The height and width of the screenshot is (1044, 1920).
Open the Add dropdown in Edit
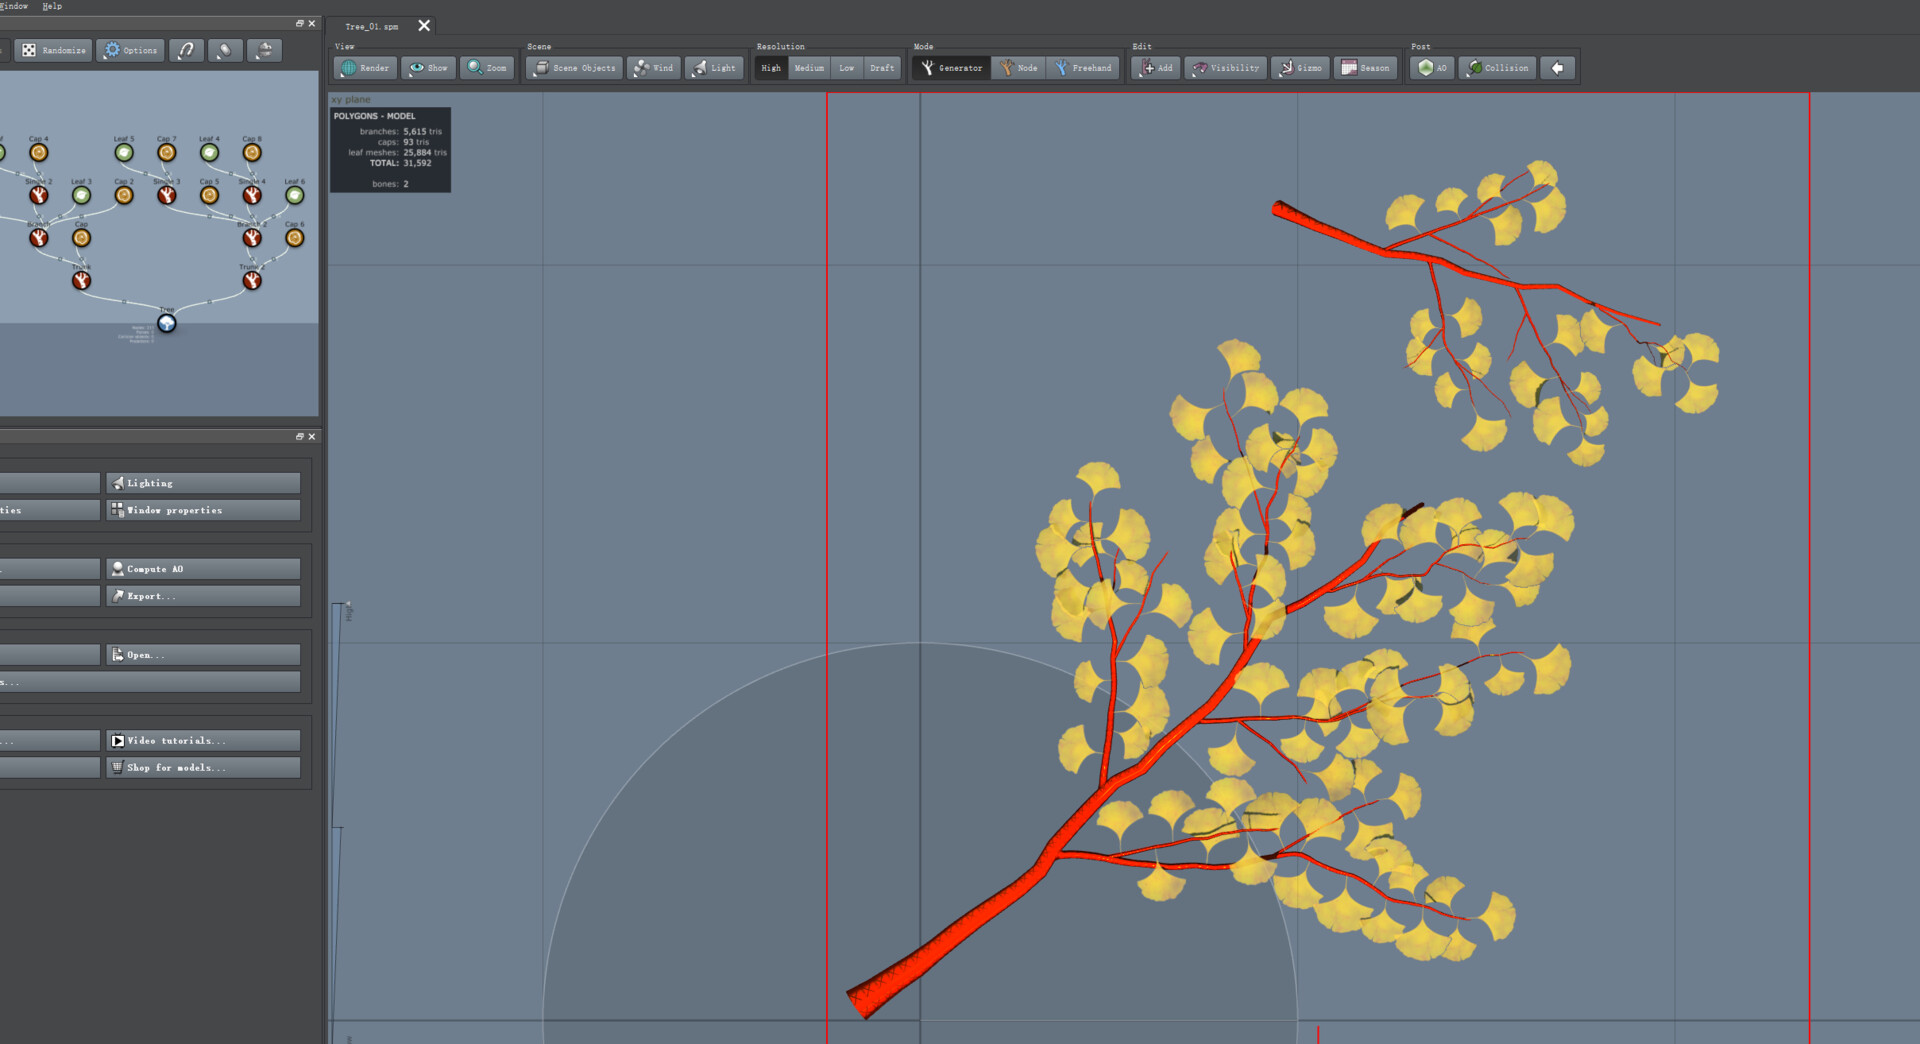click(1156, 68)
